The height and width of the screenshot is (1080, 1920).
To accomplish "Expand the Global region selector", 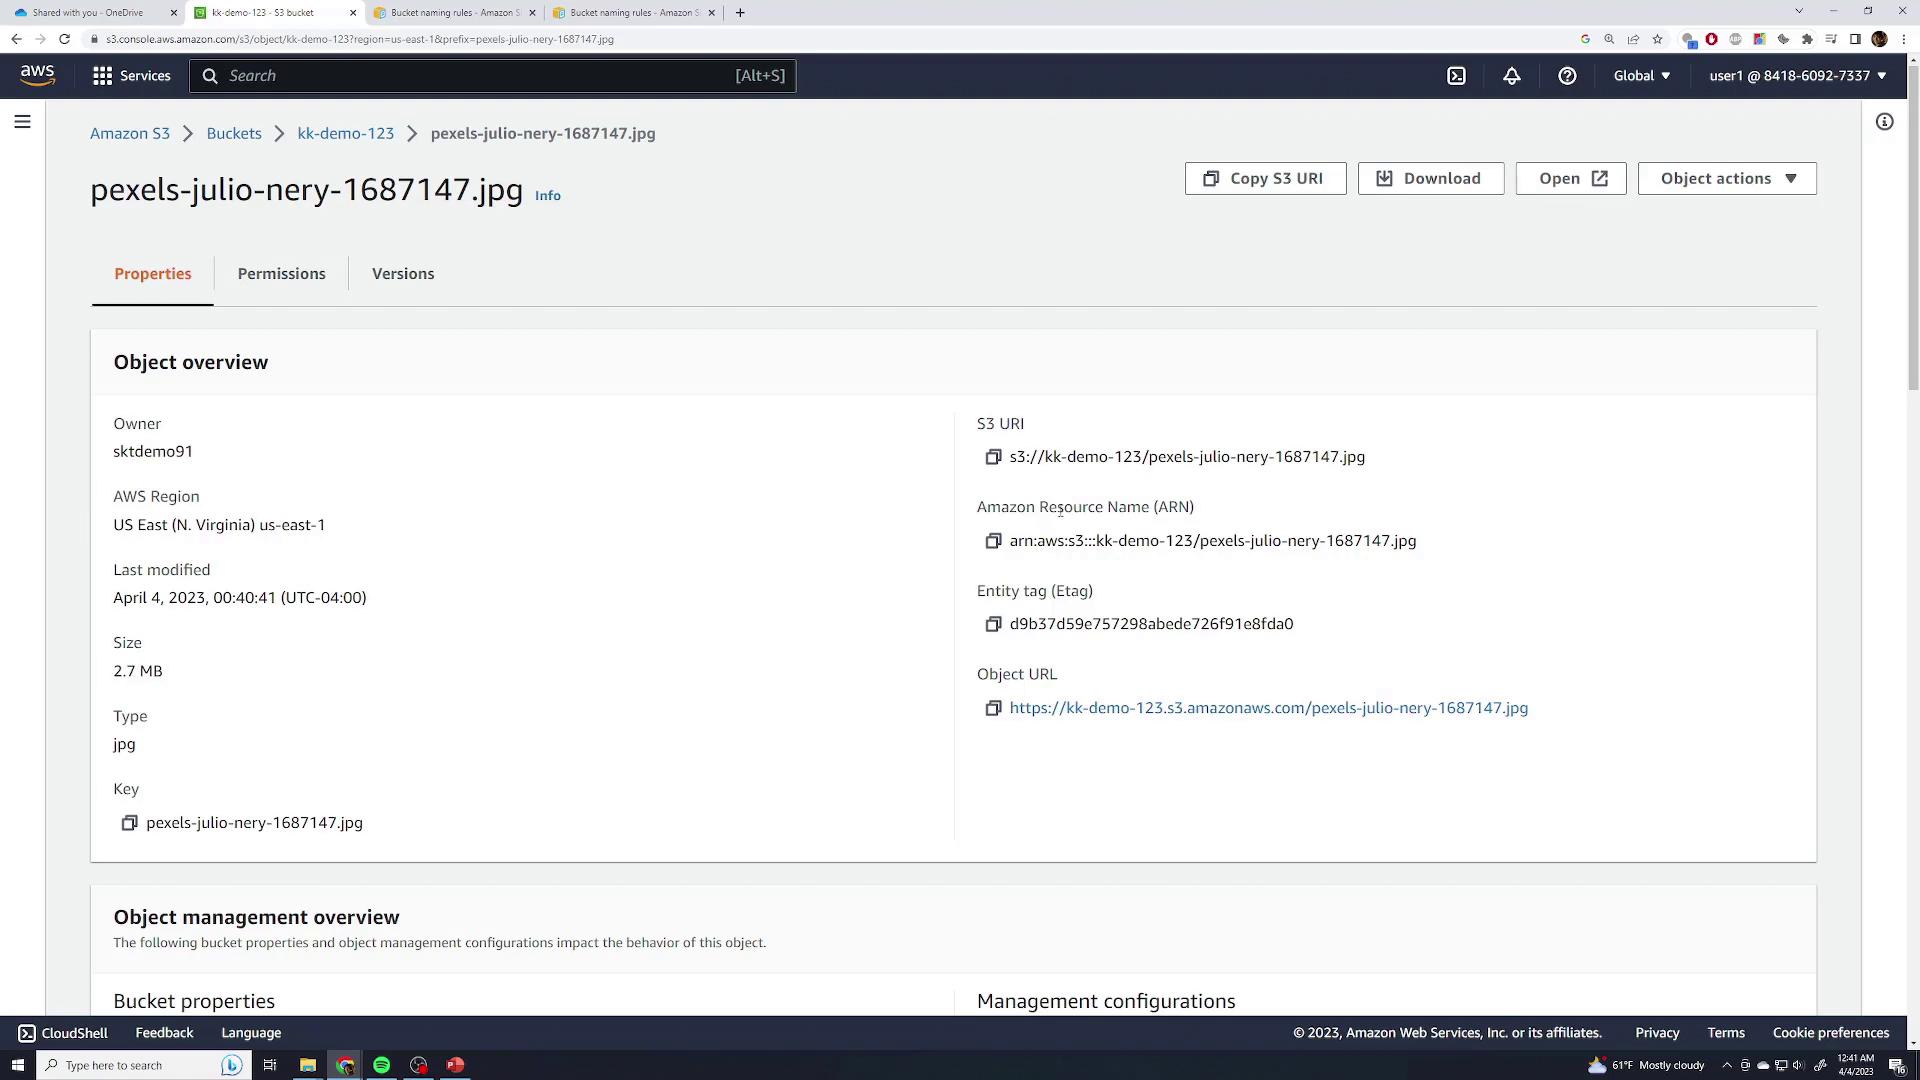I will (1641, 76).
